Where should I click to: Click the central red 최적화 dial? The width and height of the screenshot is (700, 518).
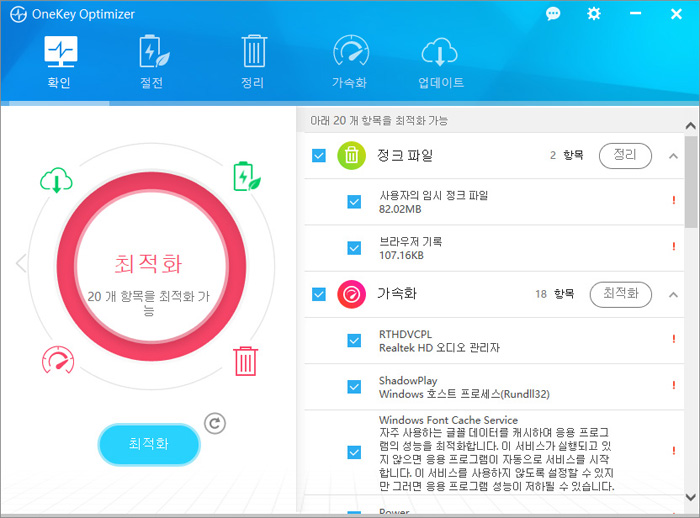tap(149, 266)
